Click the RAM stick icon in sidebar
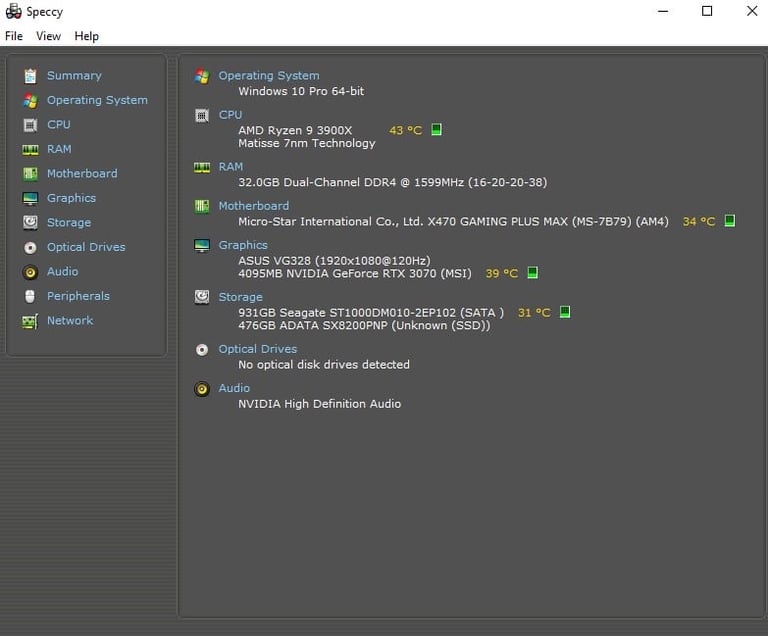Screen dimensions: 768x636 coord(30,149)
